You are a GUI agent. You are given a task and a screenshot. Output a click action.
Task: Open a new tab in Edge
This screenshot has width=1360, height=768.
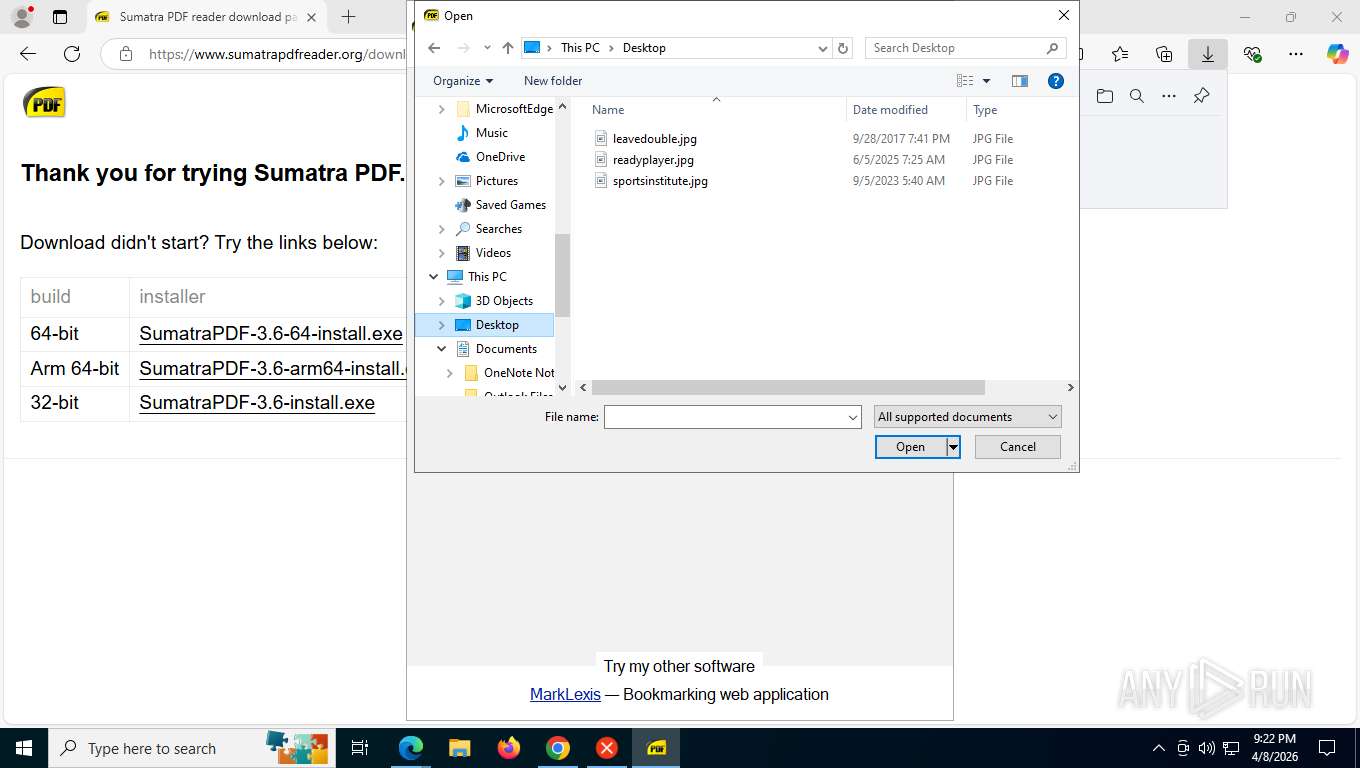coord(348,17)
